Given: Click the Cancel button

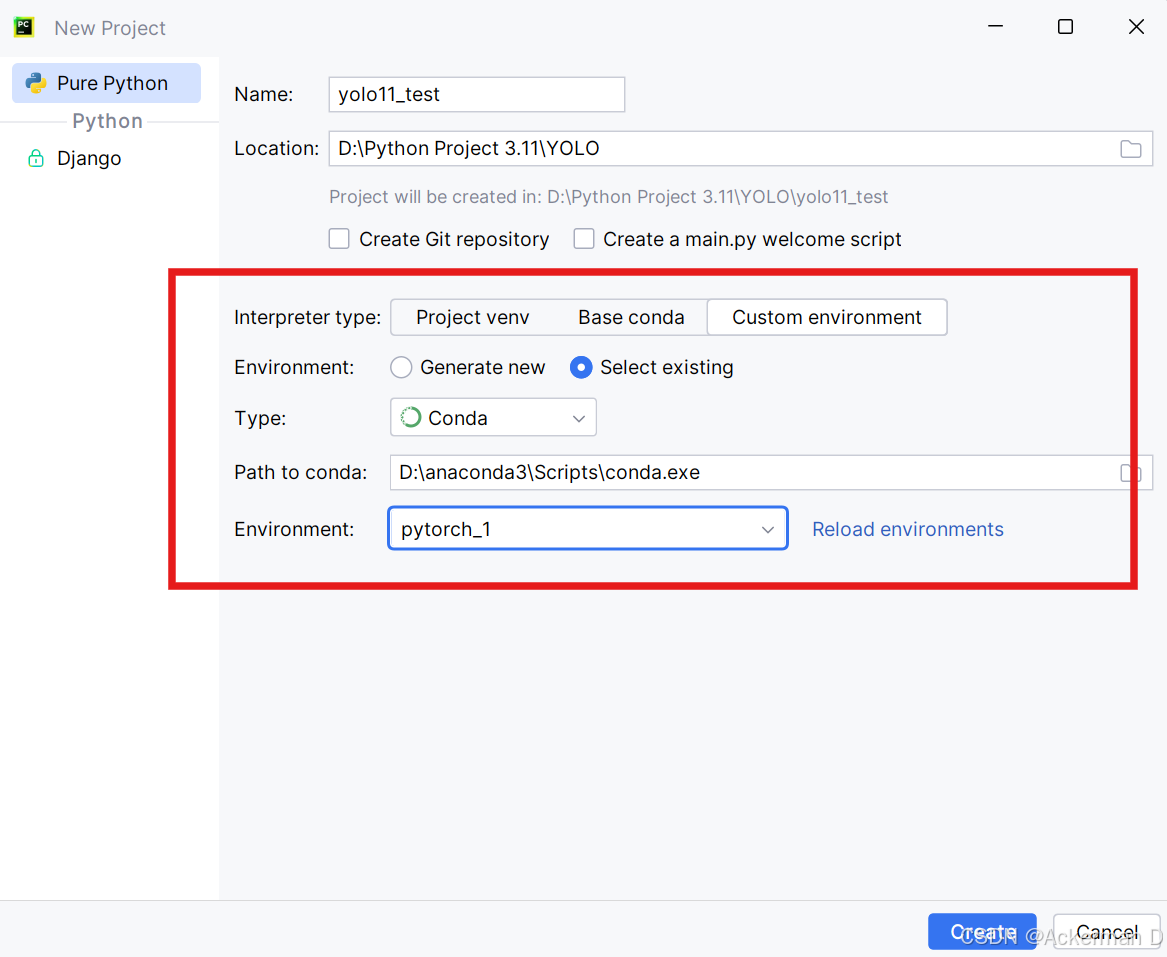Looking at the screenshot, I should click(x=1107, y=932).
